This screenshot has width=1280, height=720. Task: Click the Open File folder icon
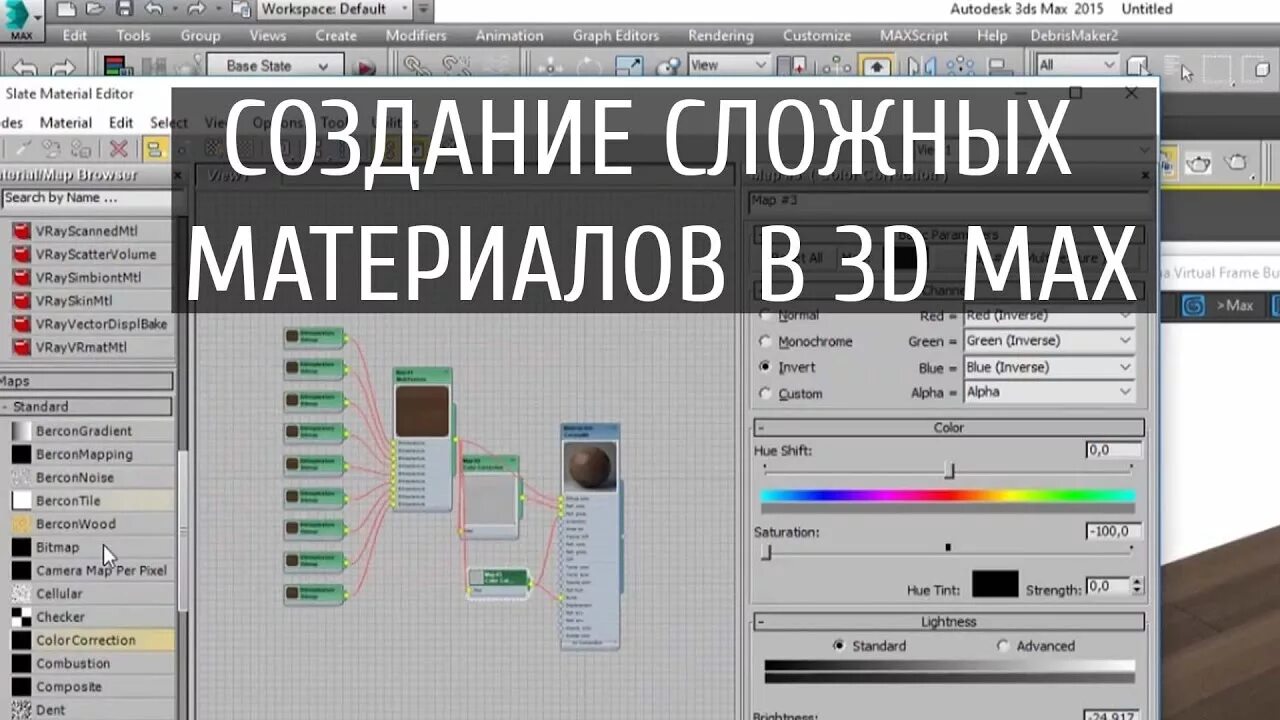(95, 9)
